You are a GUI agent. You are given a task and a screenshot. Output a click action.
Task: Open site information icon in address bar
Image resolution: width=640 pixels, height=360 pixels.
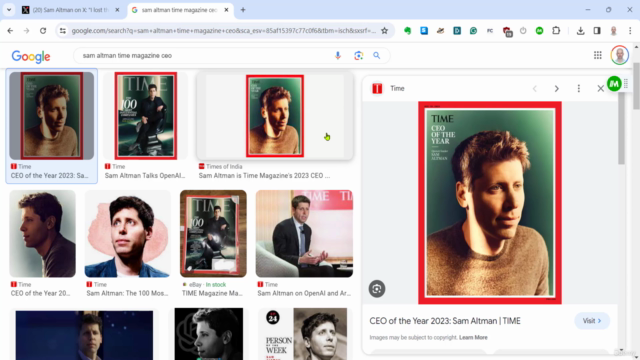pos(62,31)
